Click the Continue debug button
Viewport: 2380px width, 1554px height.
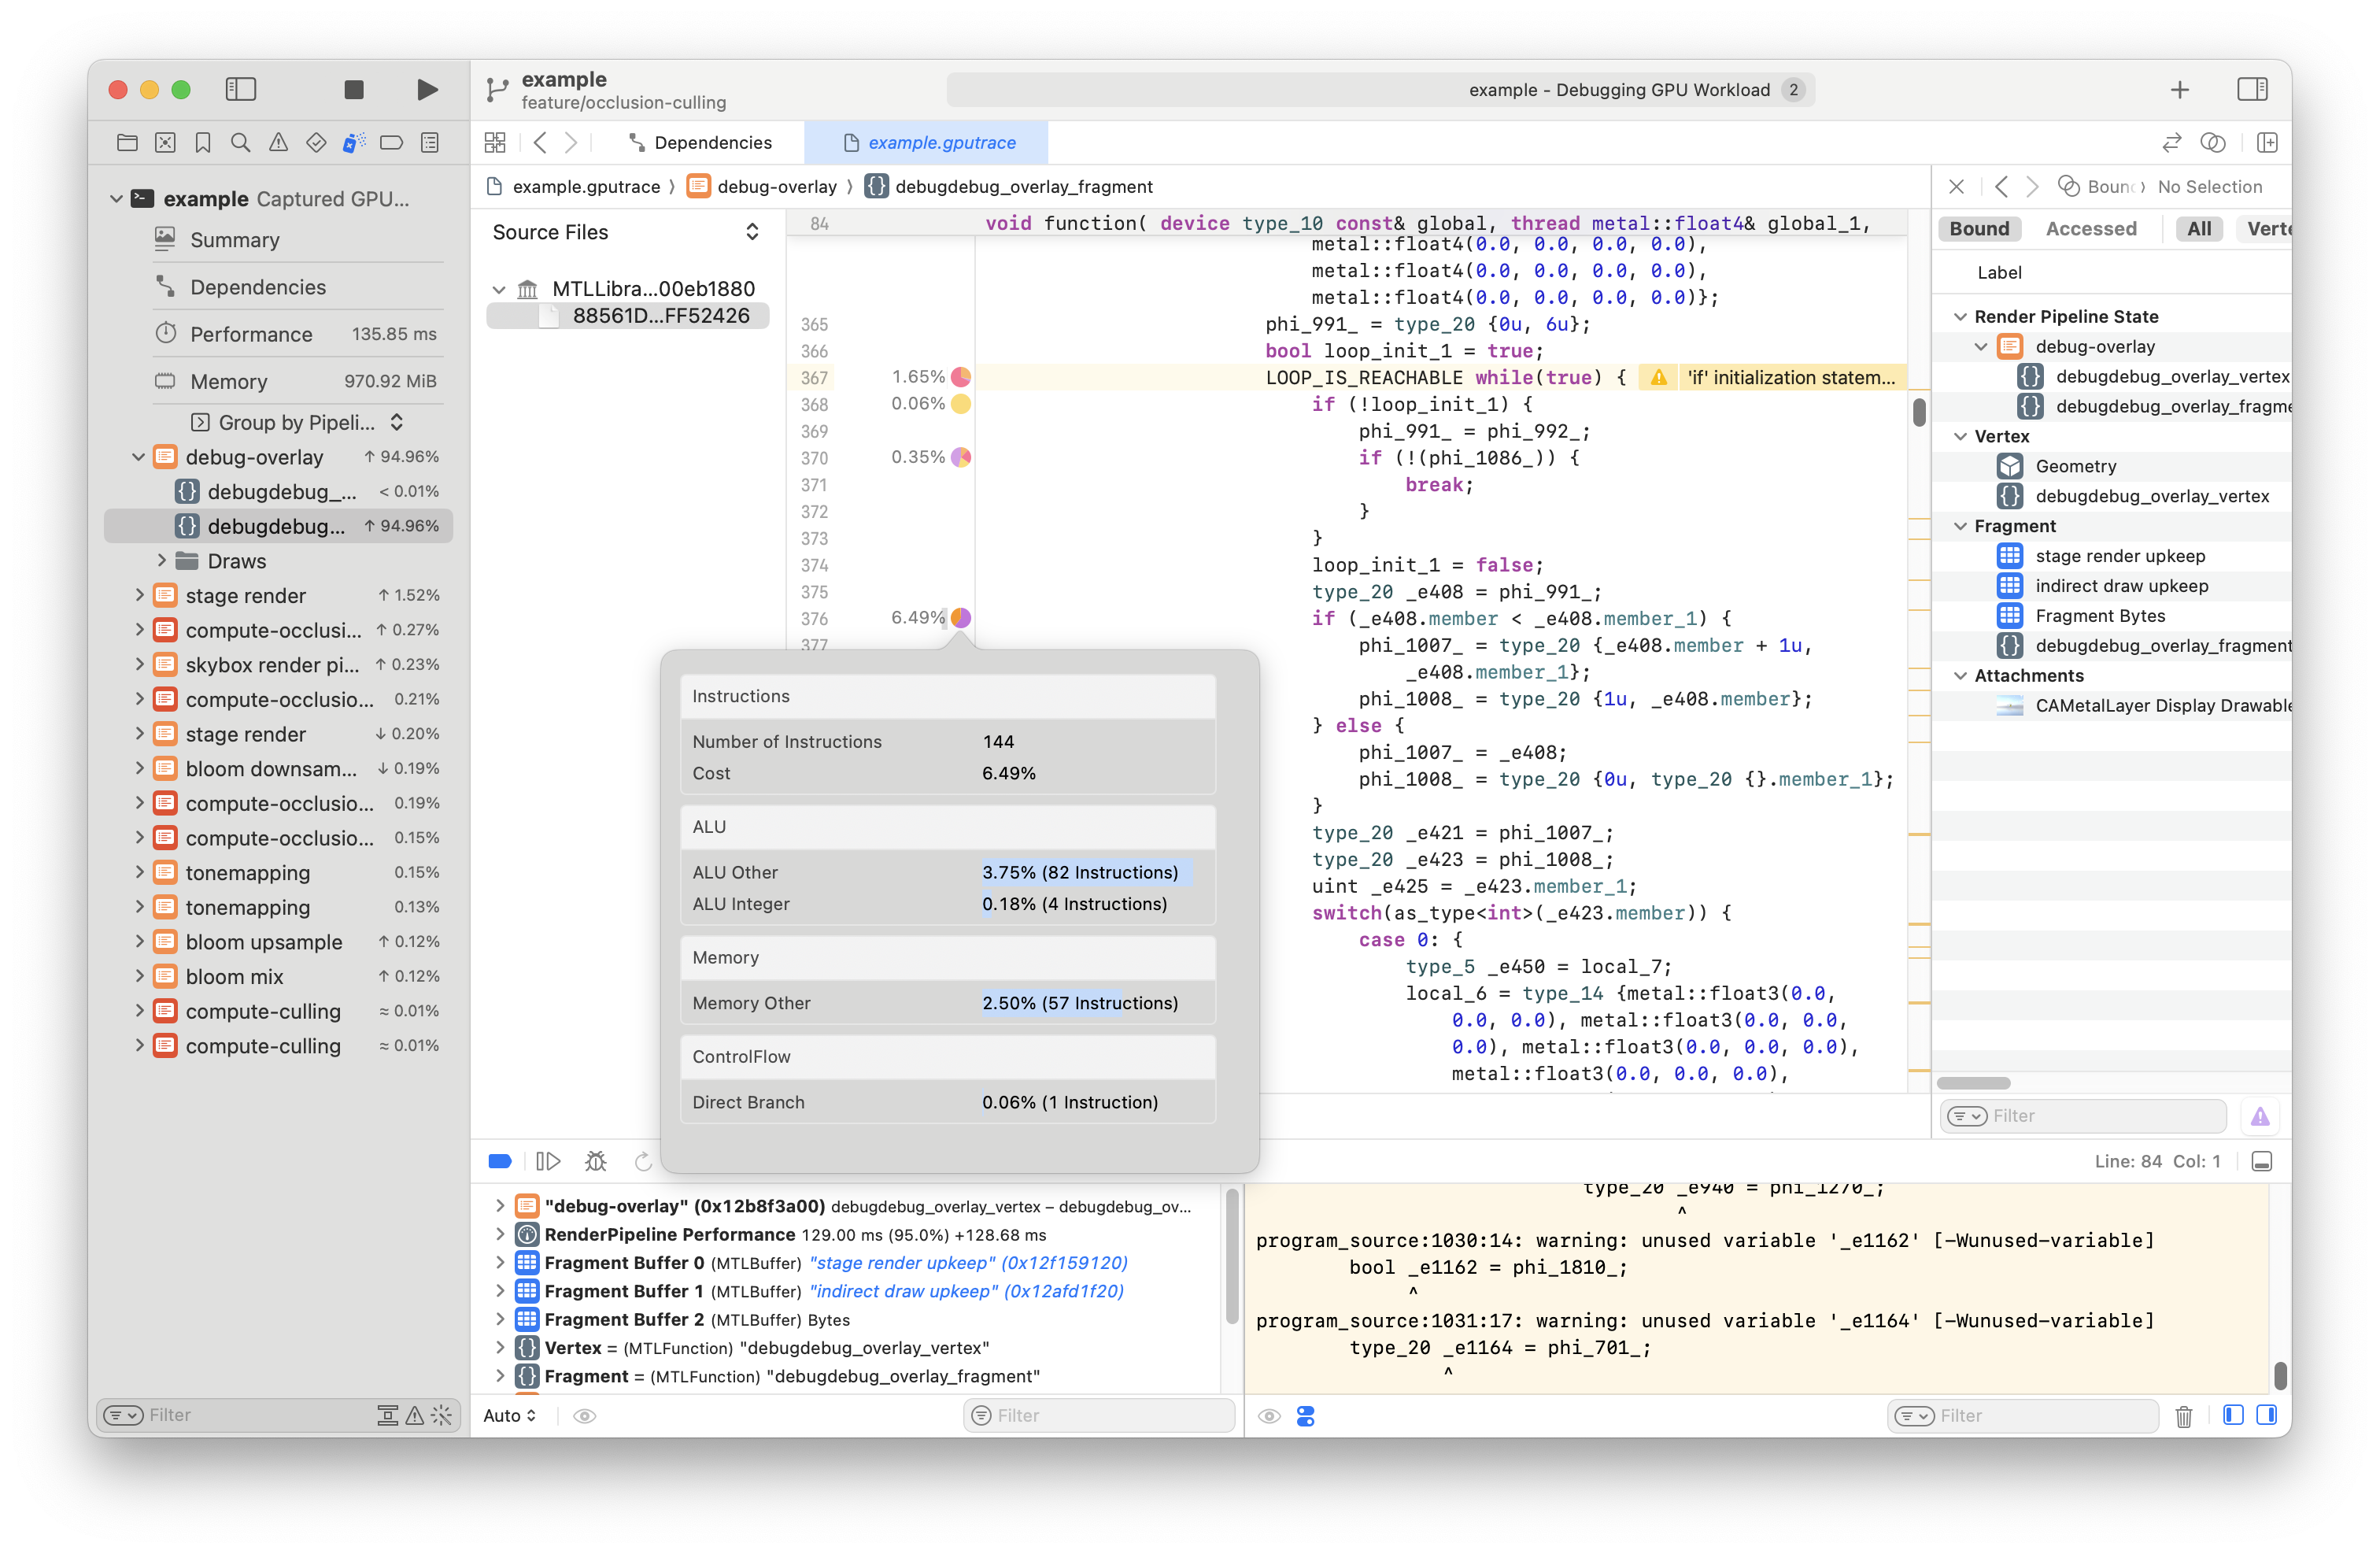[x=548, y=1161]
